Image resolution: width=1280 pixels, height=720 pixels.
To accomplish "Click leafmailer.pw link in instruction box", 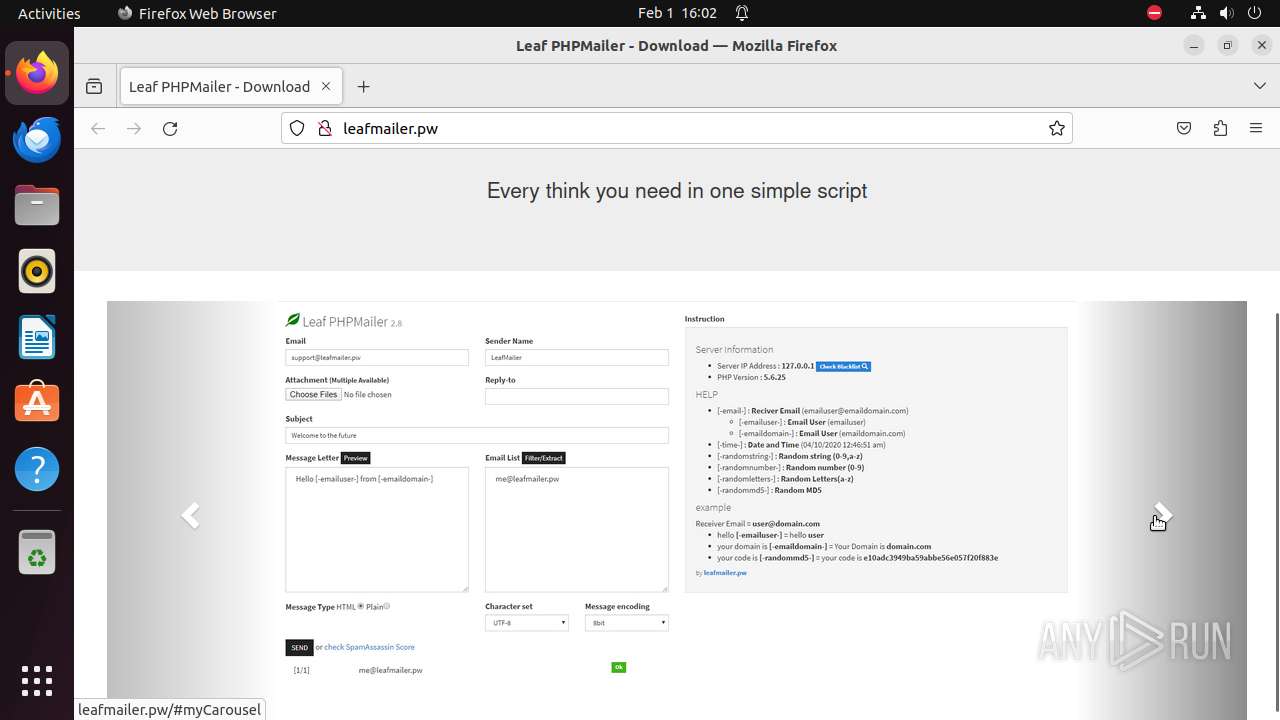I will pyautogui.click(x=725, y=573).
